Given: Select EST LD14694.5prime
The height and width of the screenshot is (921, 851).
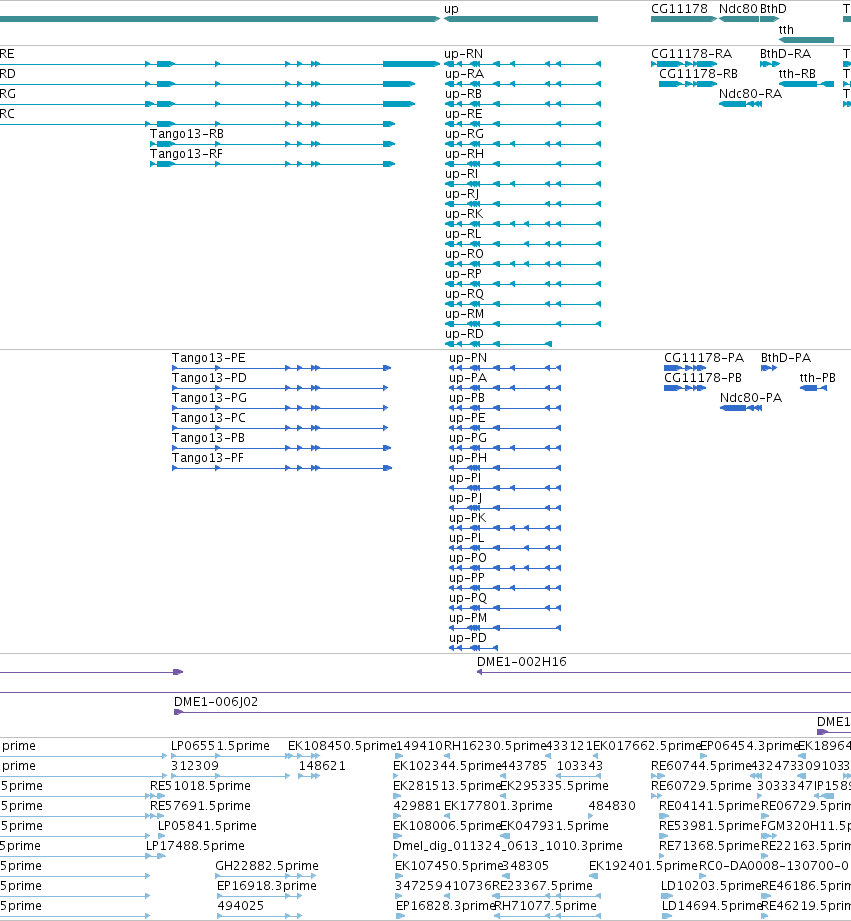Looking at the screenshot, I should [711, 906].
